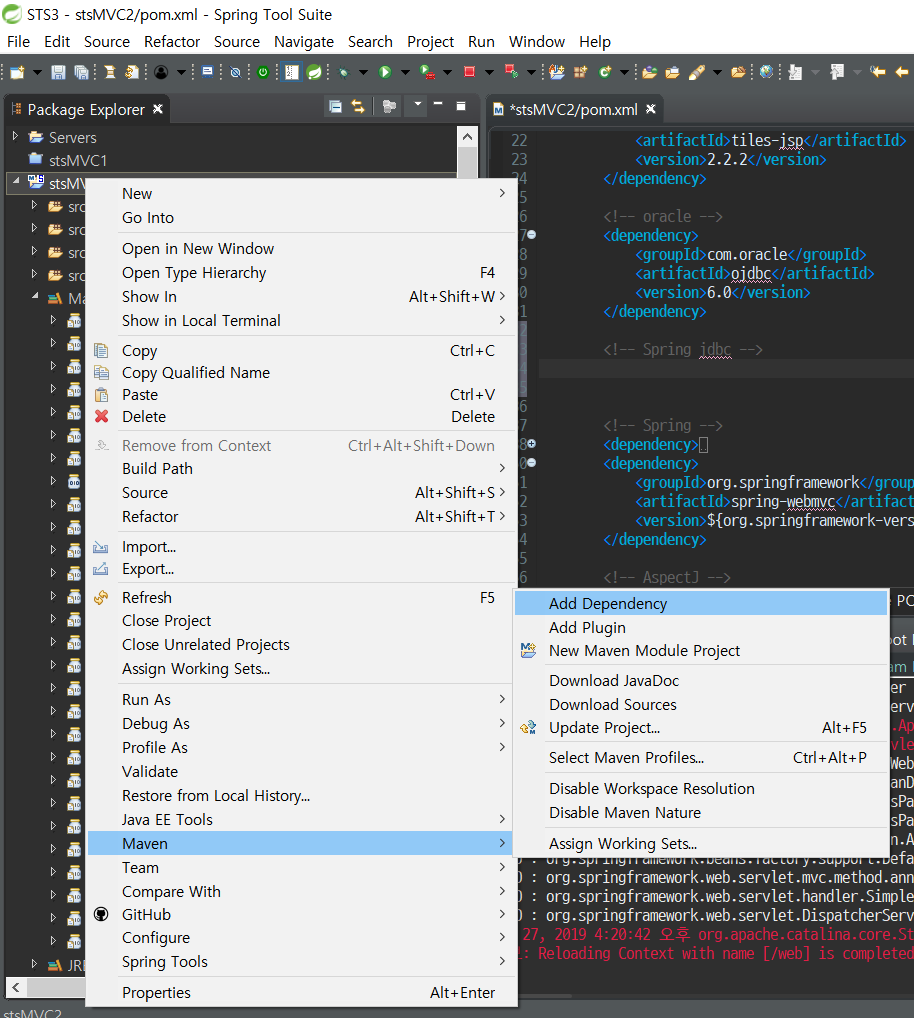914x1018 pixels.
Task: Click the Open Console monitor toolbar icon
Action: [x=207, y=72]
